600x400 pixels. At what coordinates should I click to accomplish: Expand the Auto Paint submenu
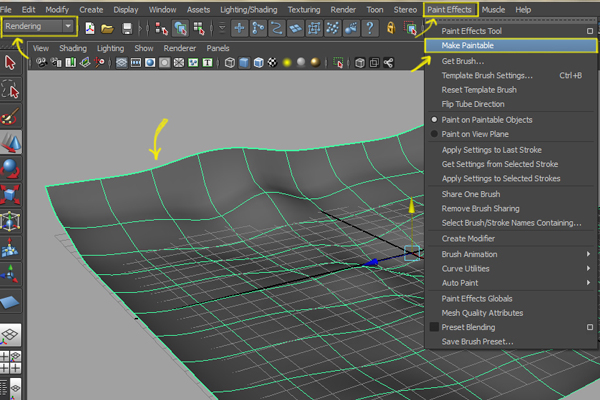pyautogui.click(x=512, y=283)
